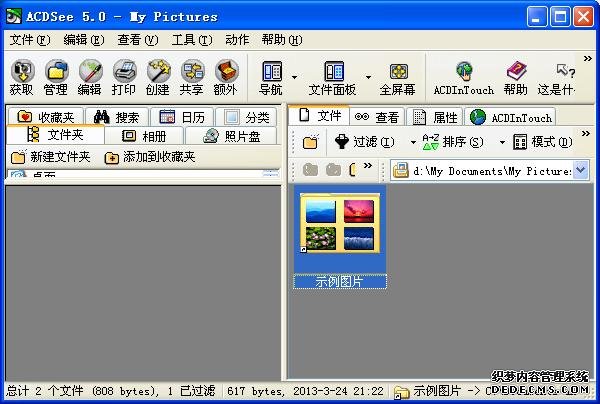This screenshot has width=600, height=404.
Task: Maximize the ACDSee window
Action: coord(560,16)
